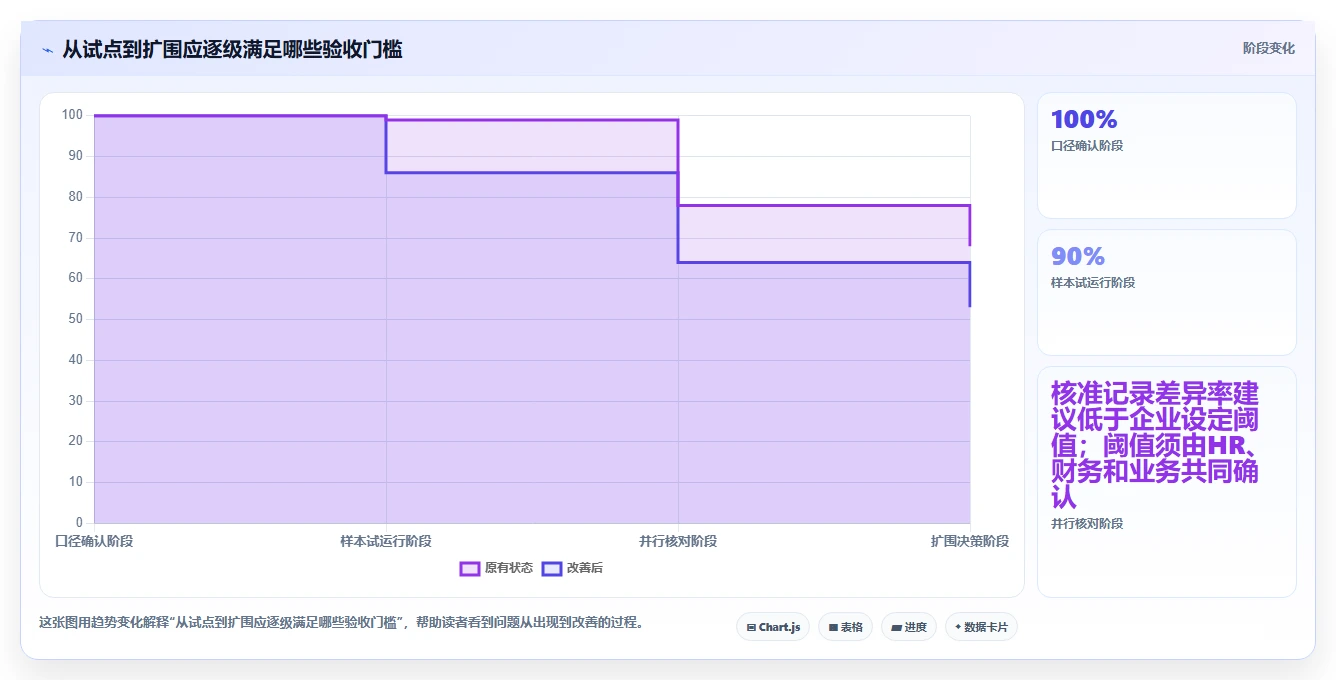Viewport: 1336px width, 680px height.
Task: Click the icon in the Chart.js tag
Action: click(751, 628)
